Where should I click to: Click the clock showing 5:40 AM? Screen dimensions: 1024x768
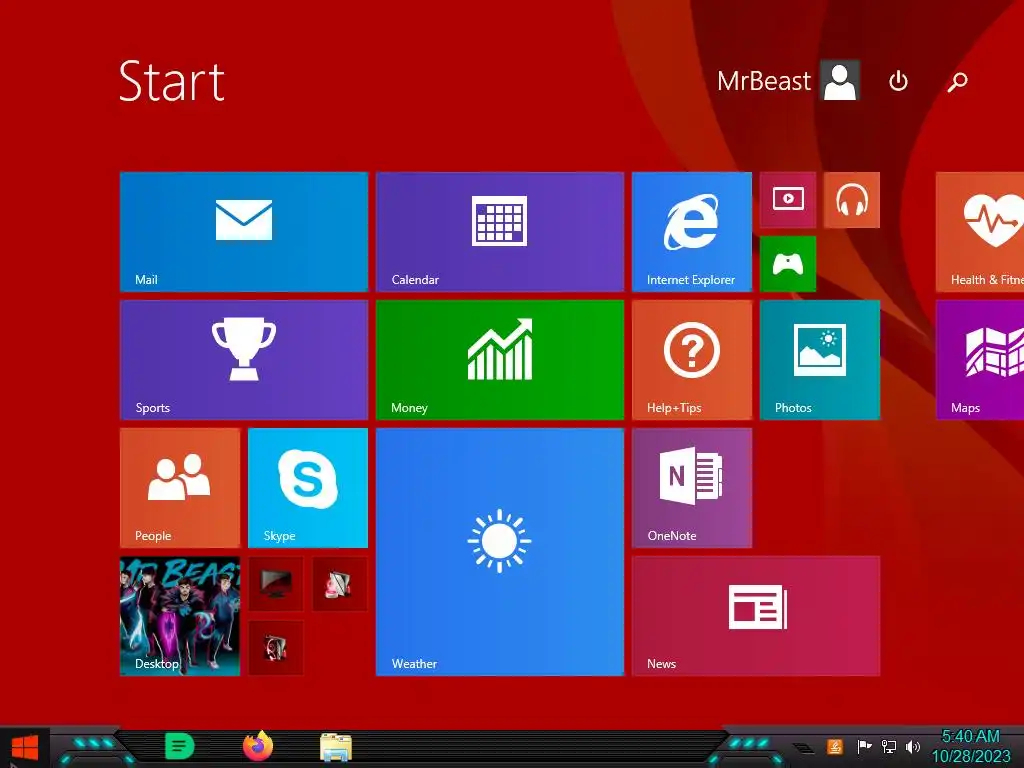click(x=970, y=746)
